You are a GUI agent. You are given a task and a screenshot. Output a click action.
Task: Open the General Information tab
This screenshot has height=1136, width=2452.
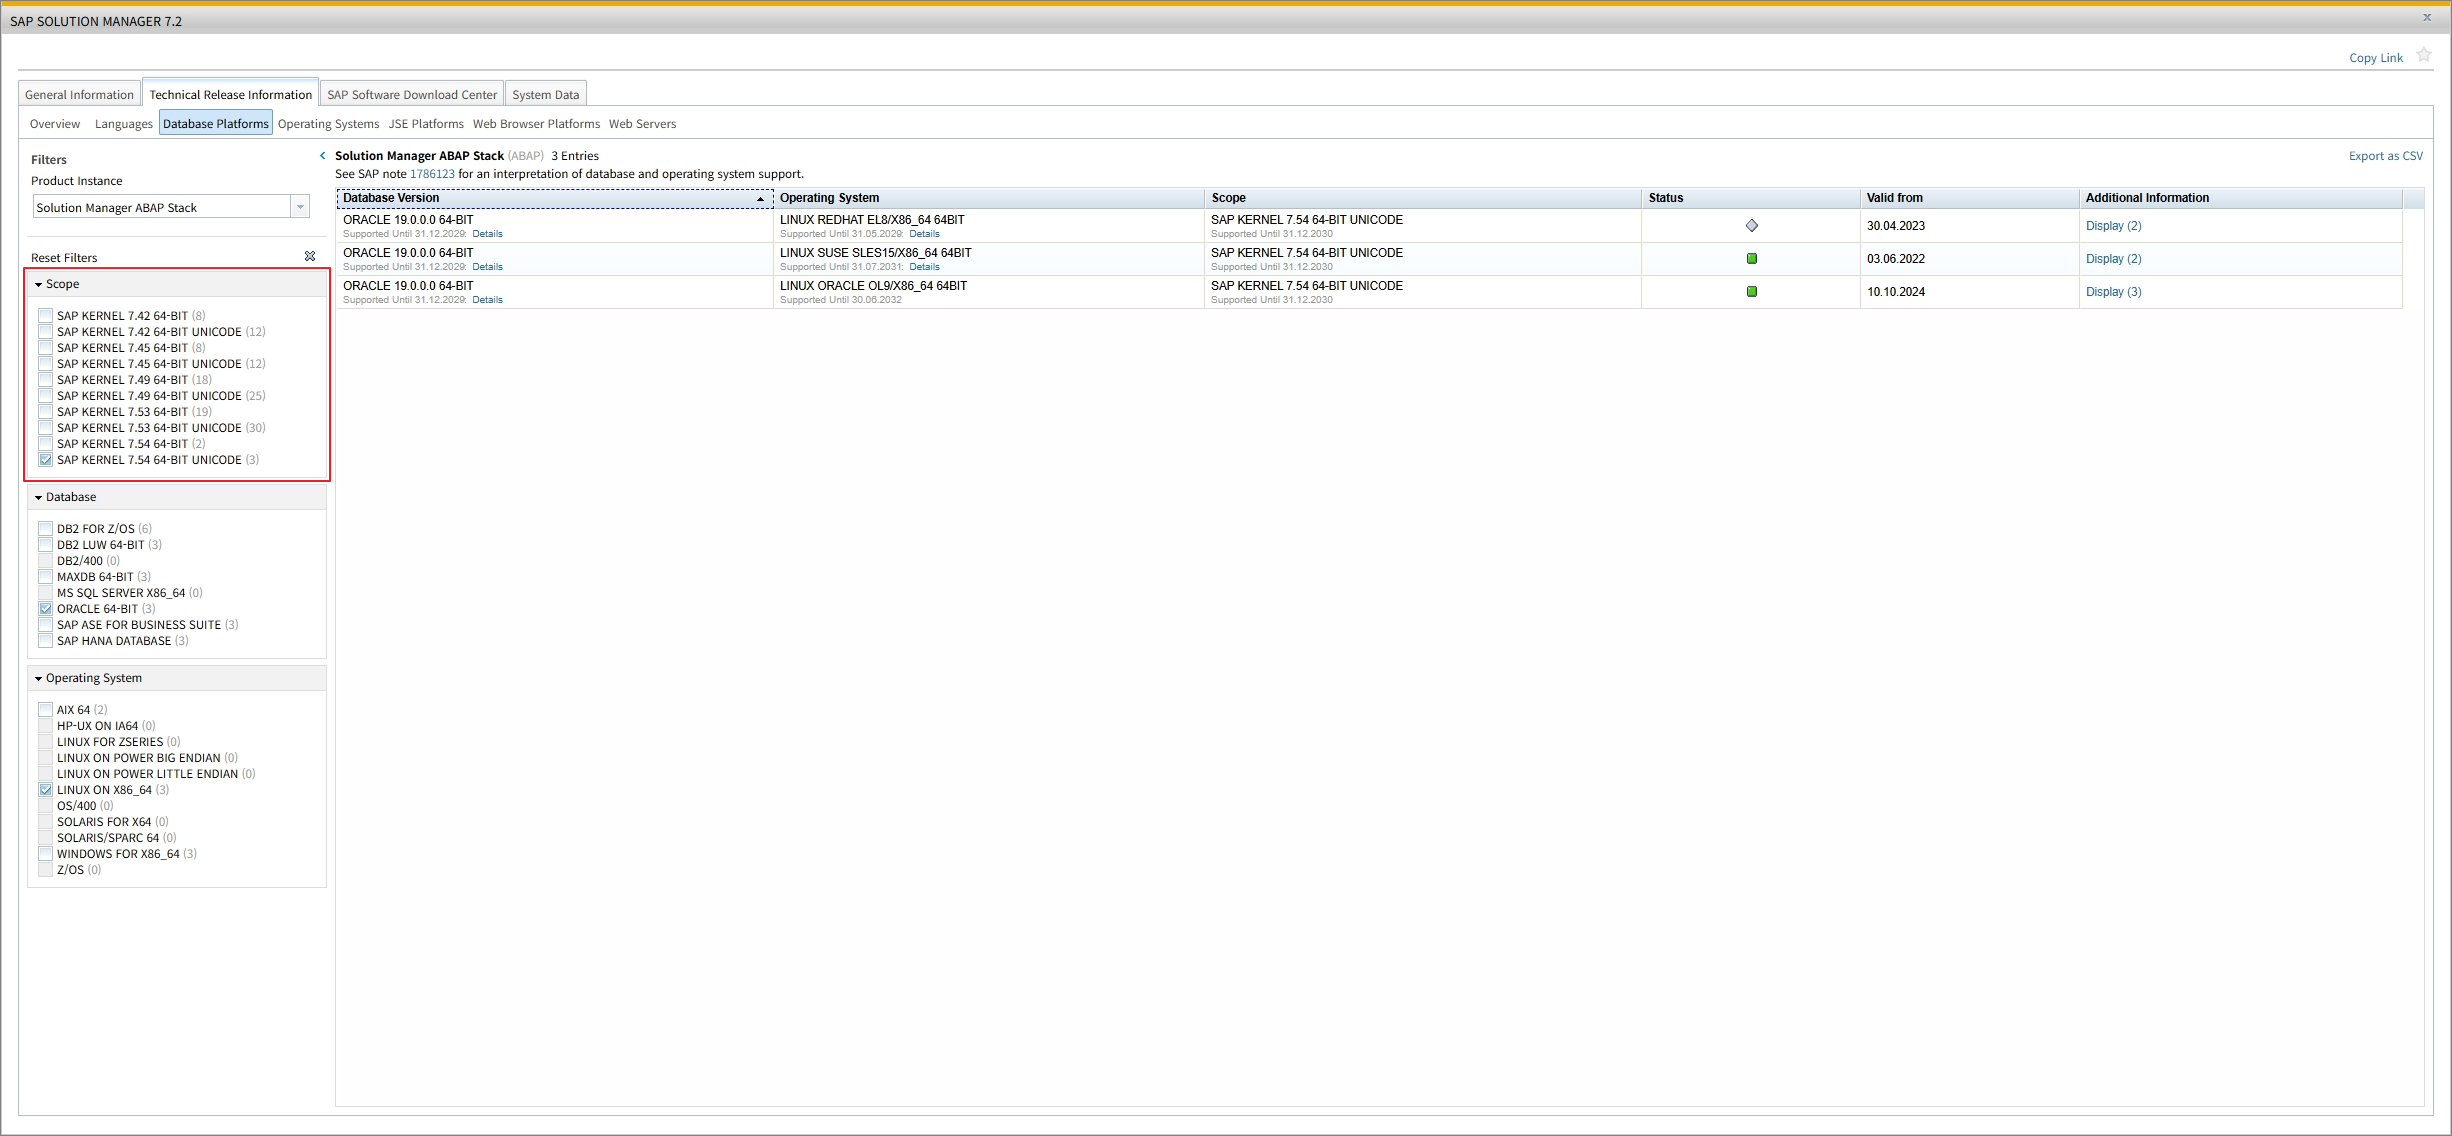[x=79, y=94]
